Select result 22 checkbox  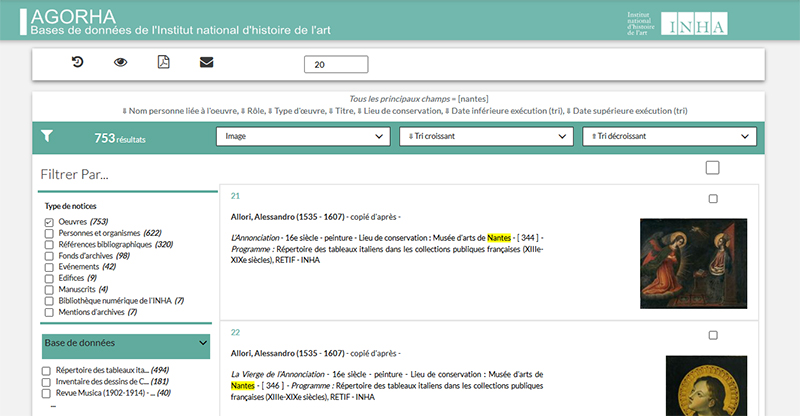pyautogui.click(x=713, y=335)
